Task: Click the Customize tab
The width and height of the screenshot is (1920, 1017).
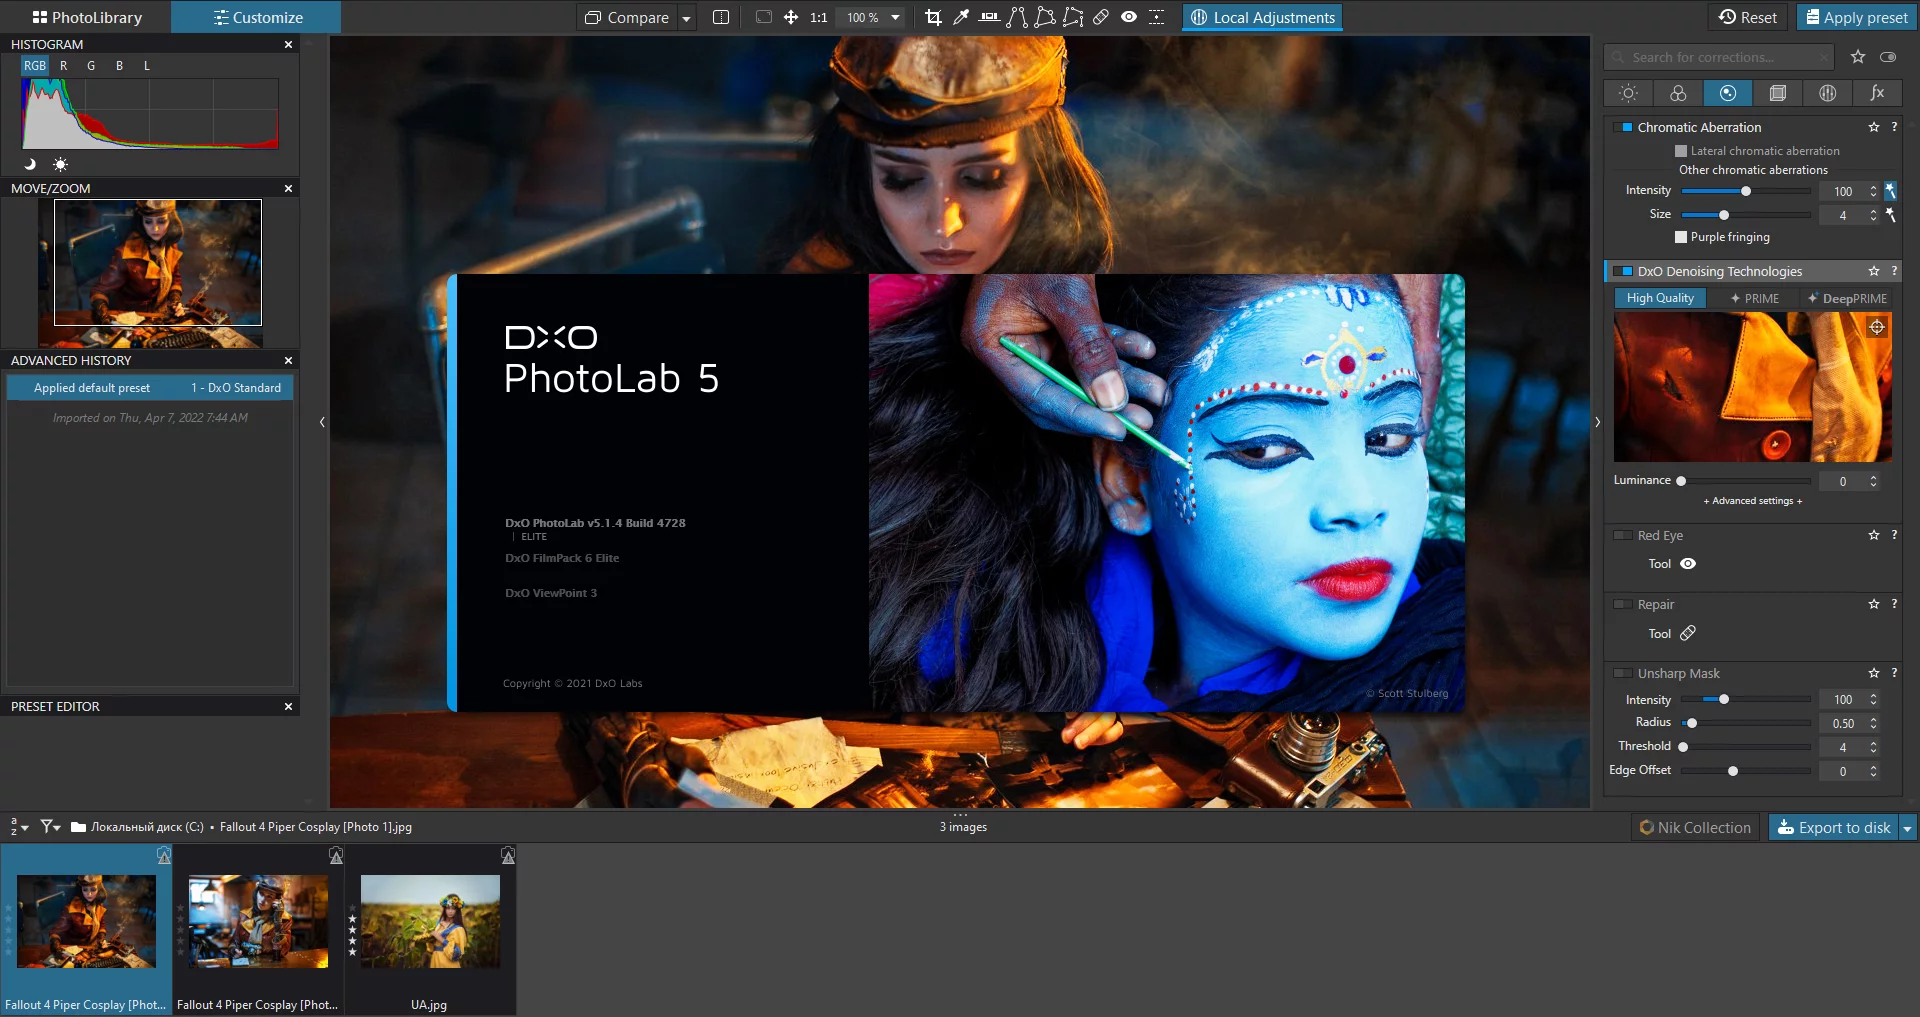Action: pyautogui.click(x=257, y=17)
